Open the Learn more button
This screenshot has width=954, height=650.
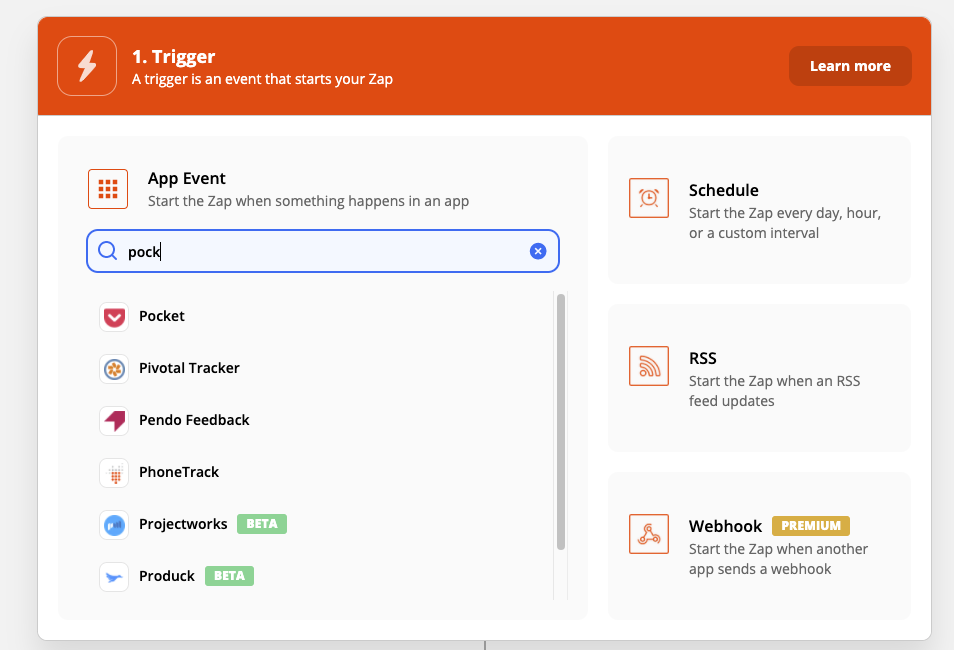point(850,66)
